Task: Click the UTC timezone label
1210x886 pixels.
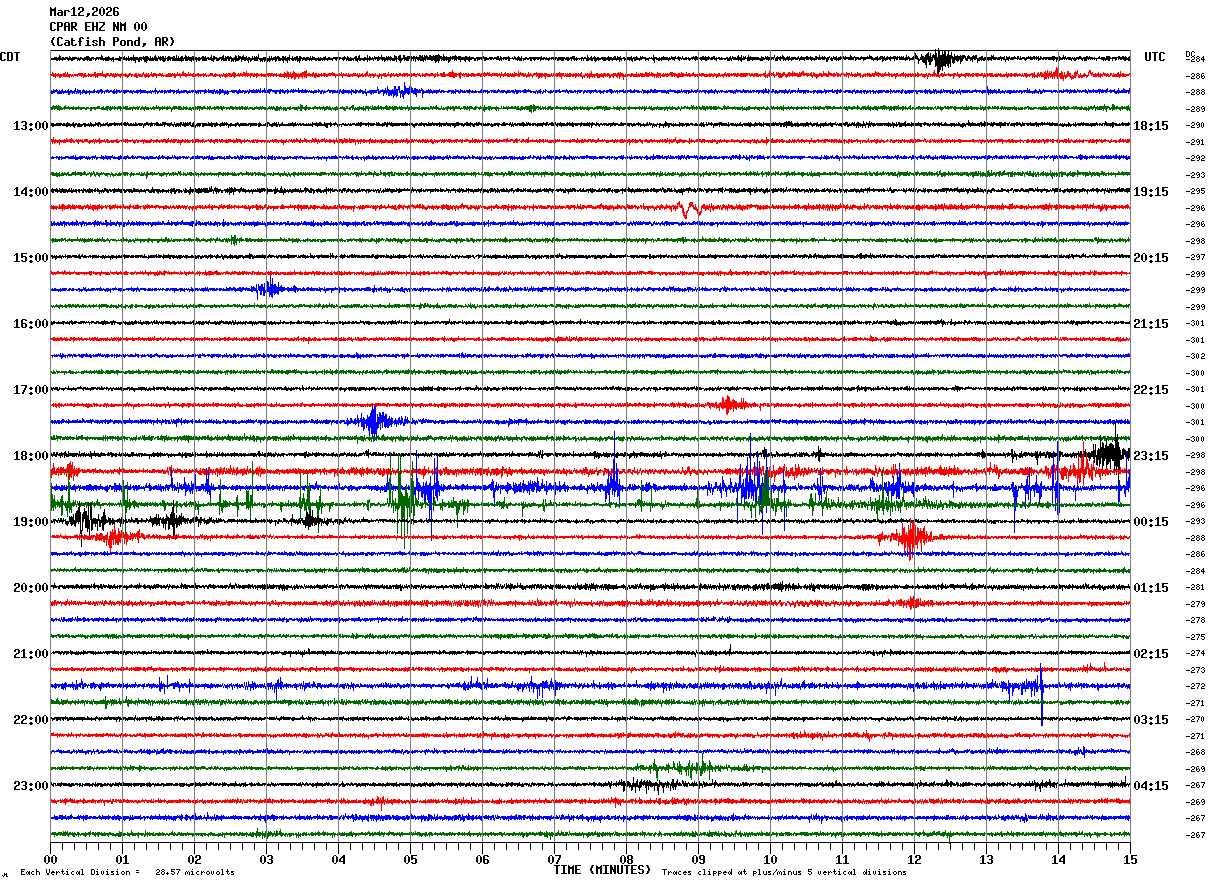Action: click(1155, 57)
